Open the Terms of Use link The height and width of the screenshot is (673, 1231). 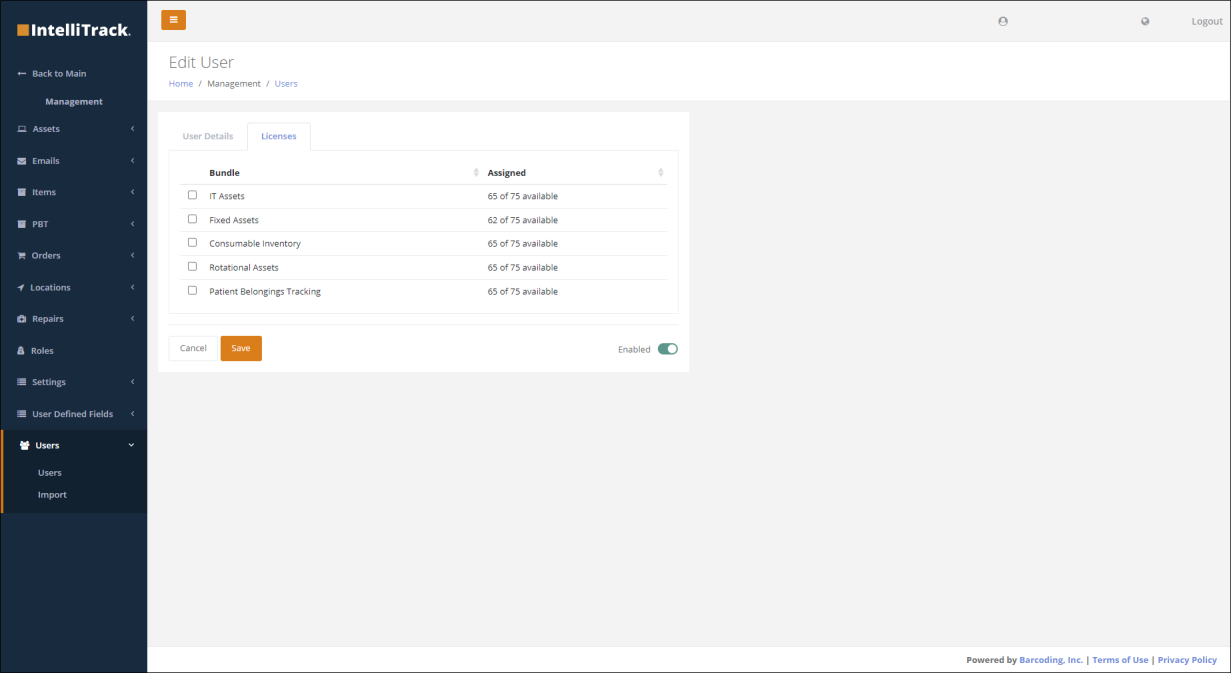(1120, 660)
